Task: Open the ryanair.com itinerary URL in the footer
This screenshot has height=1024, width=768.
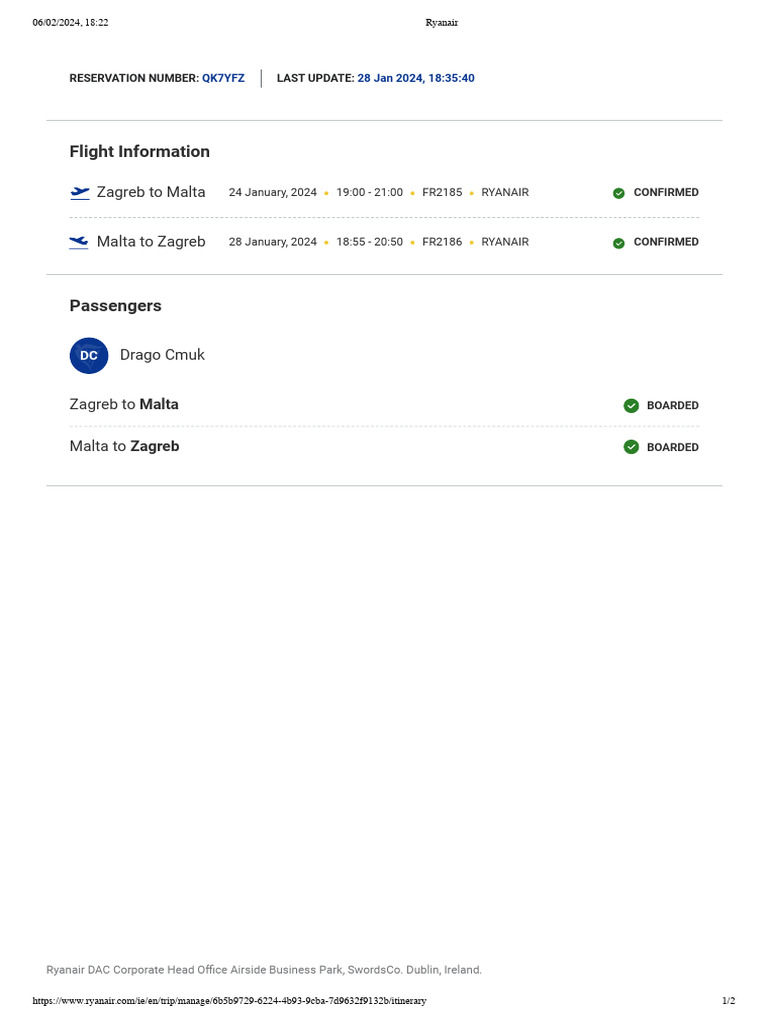Action: click(x=229, y=1001)
